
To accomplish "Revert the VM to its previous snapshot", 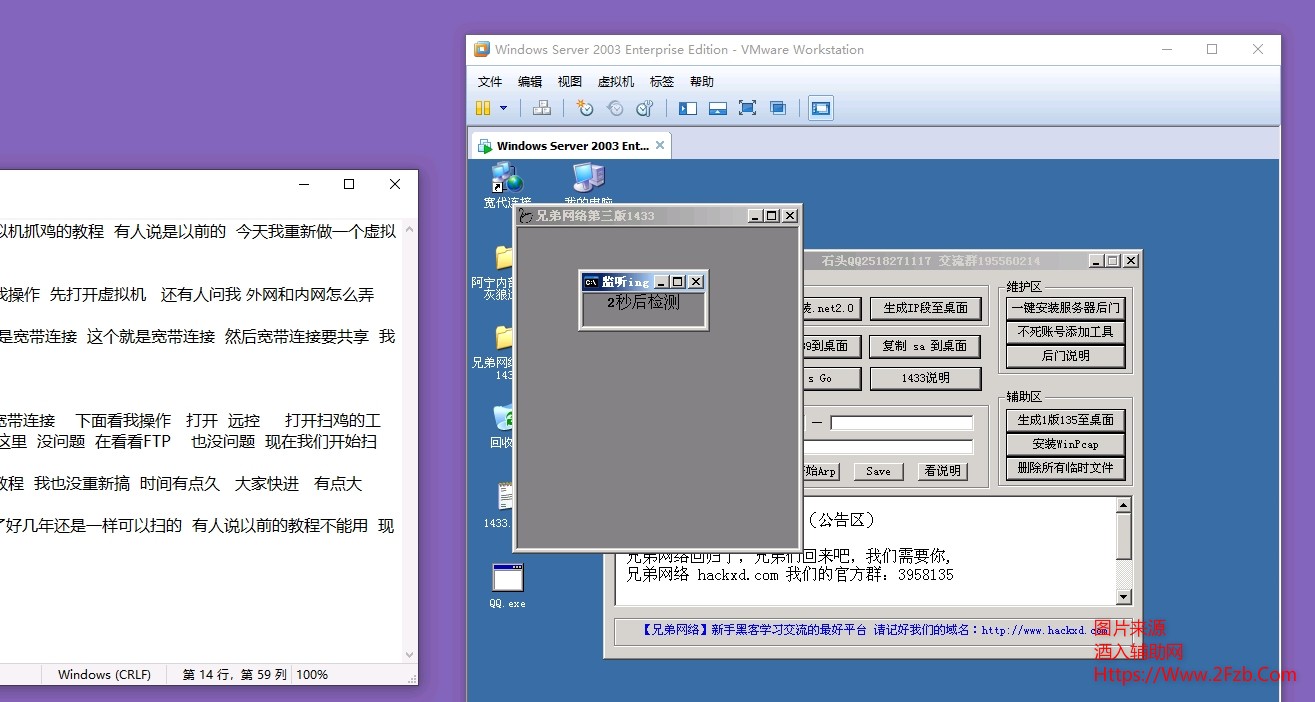I will 615,108.
